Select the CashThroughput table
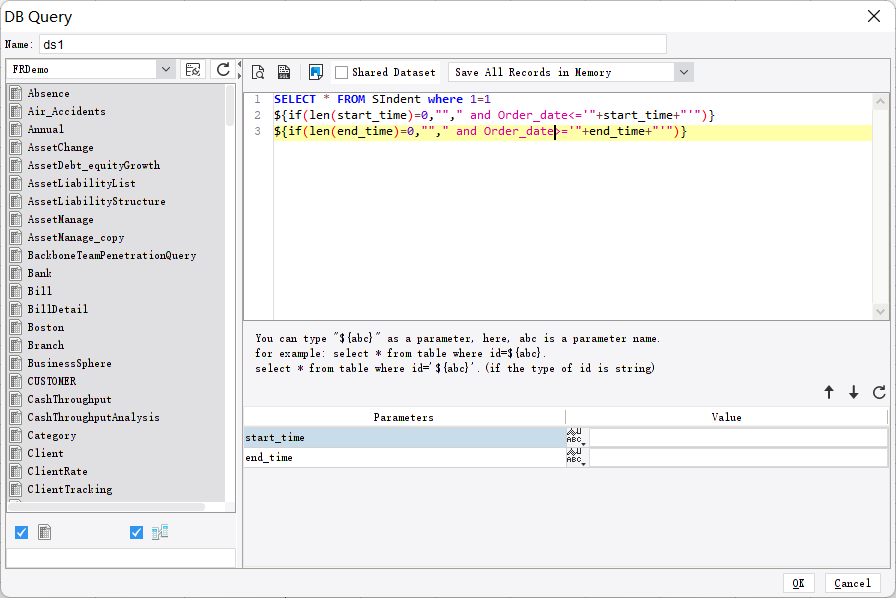This screenshot has height=598, width=896. pos(70,400)
